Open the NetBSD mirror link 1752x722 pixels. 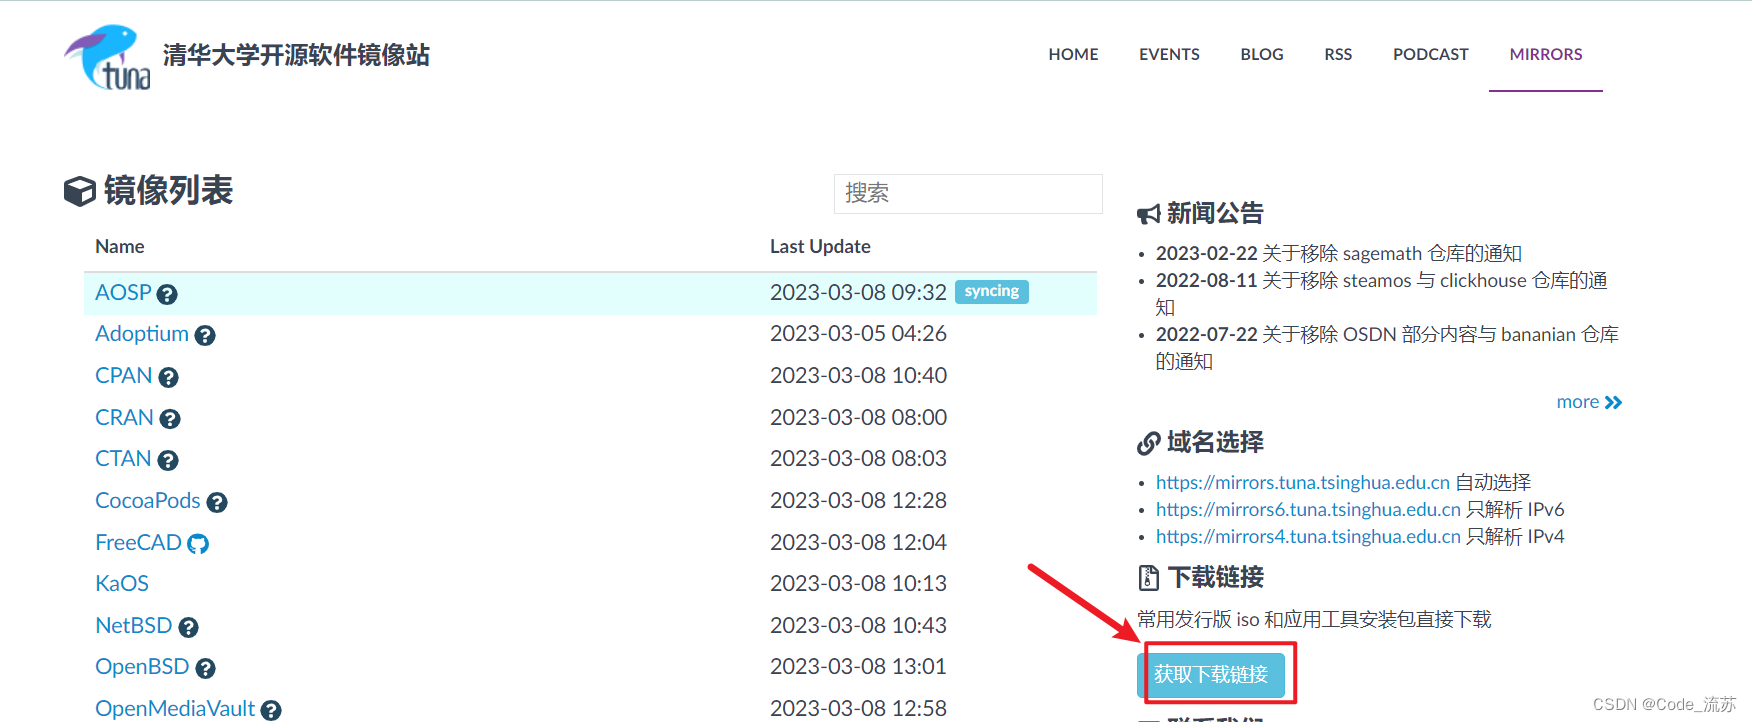tap(134, 625)
